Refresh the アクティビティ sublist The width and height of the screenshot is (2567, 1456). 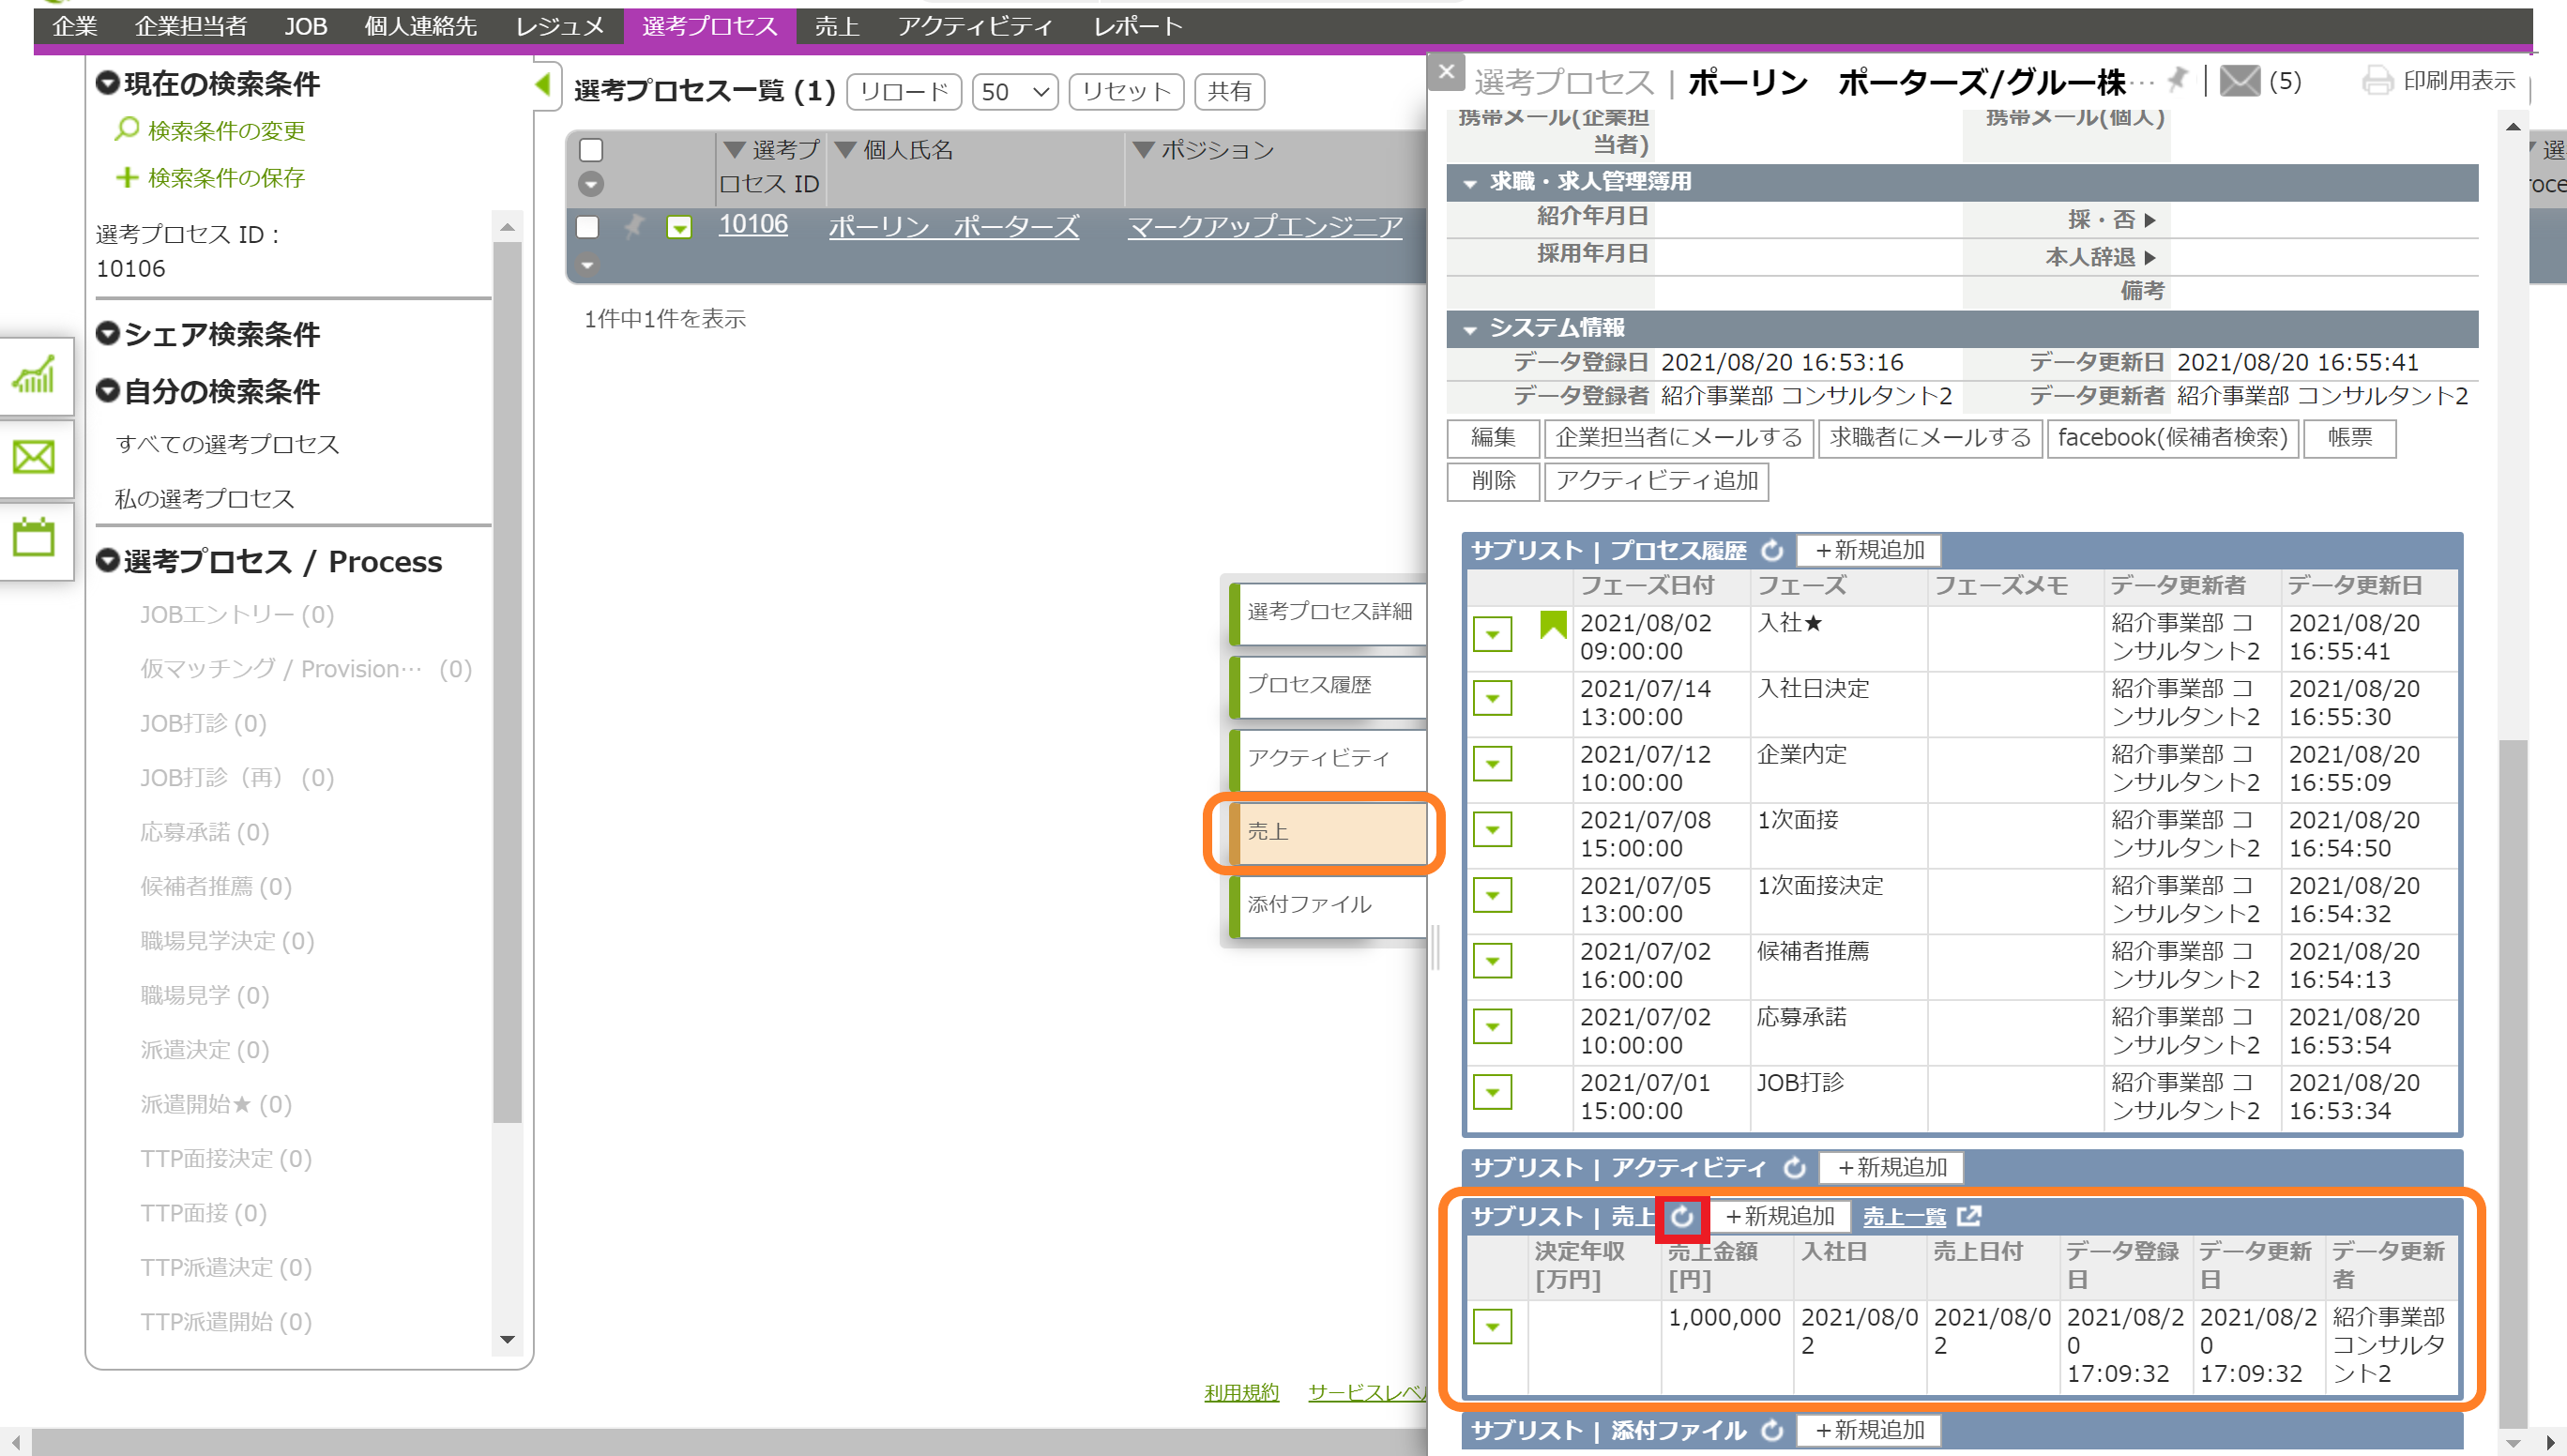[1794, 1167]
